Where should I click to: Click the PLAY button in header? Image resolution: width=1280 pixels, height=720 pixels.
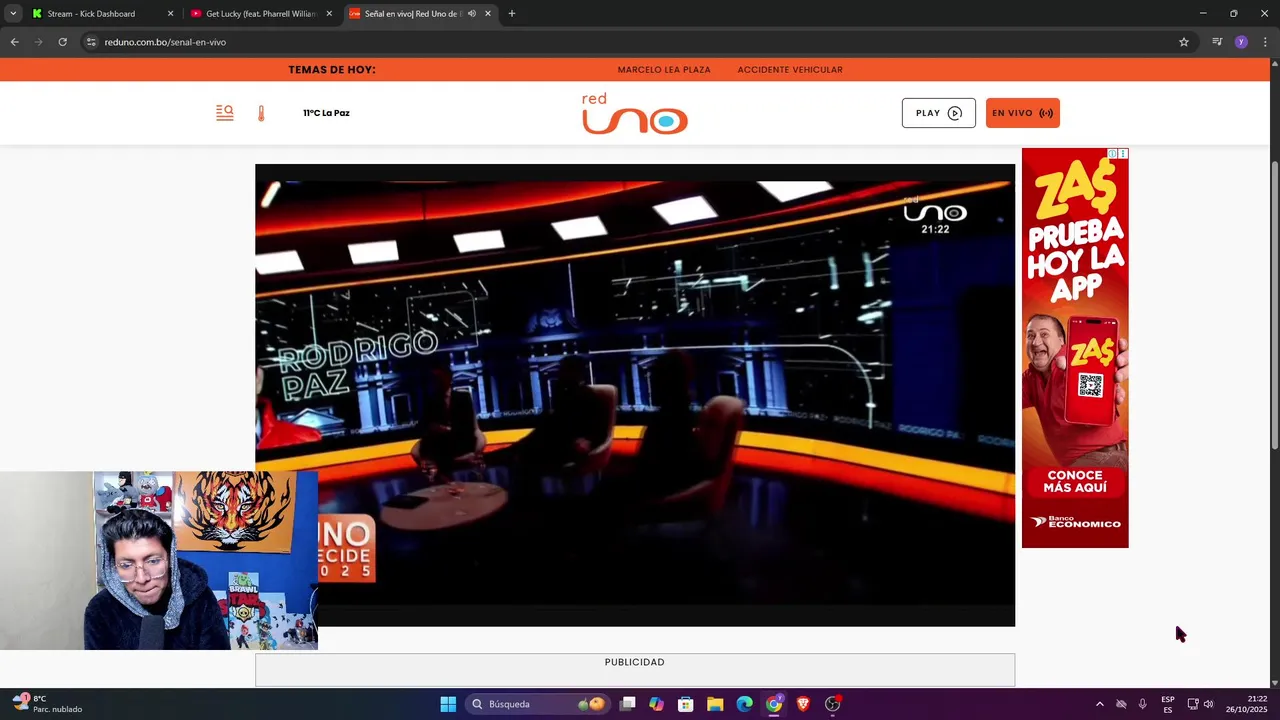coord(938,113)
